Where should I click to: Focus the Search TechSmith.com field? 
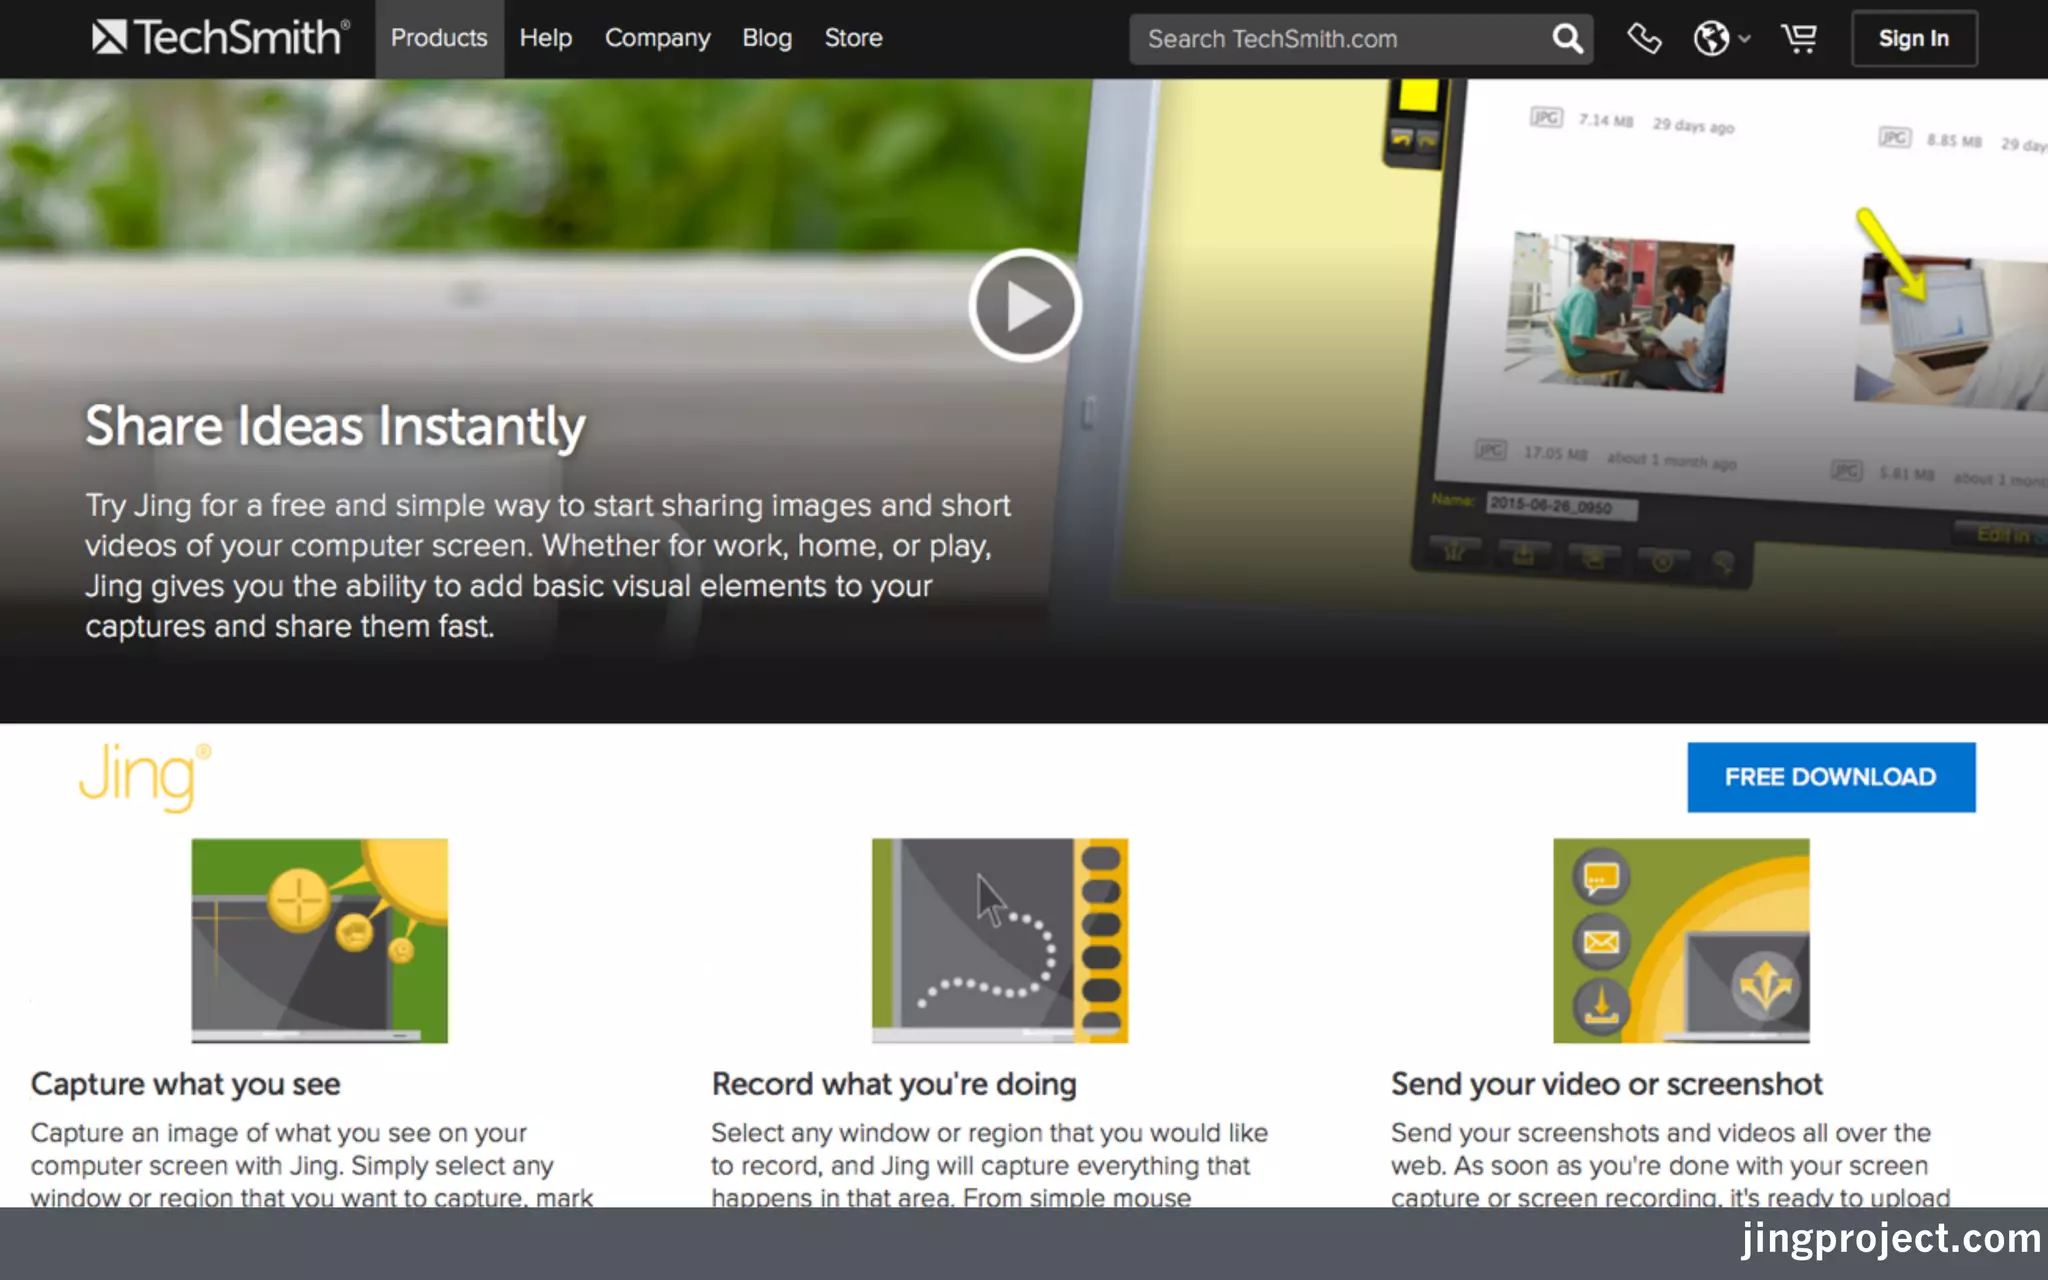[x=1340, y=39]
